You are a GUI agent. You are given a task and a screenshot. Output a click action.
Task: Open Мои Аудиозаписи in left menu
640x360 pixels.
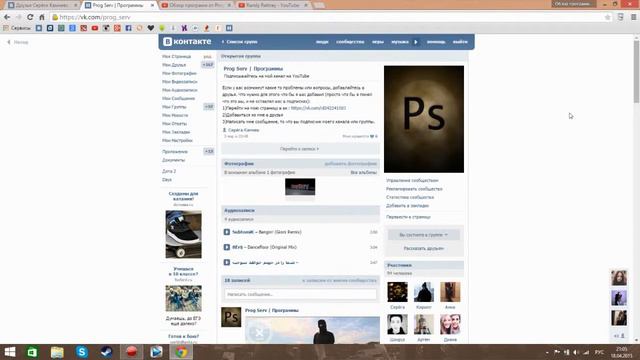tap(180, 90)
